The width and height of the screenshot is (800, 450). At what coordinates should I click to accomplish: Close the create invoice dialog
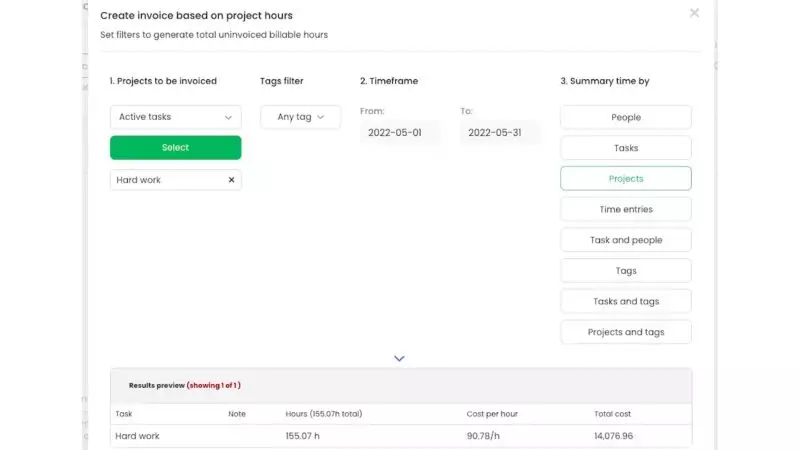tap(694, 13)
